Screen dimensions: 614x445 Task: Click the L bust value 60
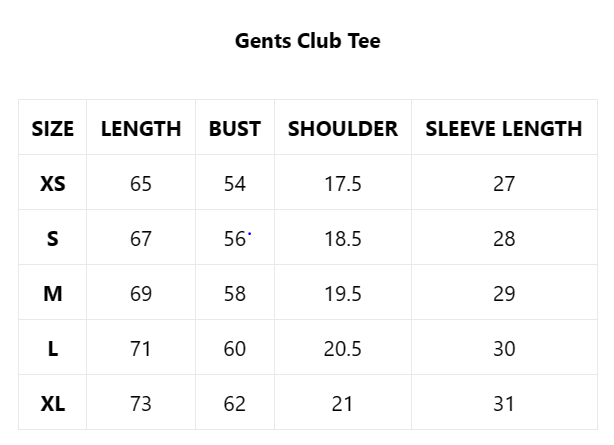click(x=235, y=349)
